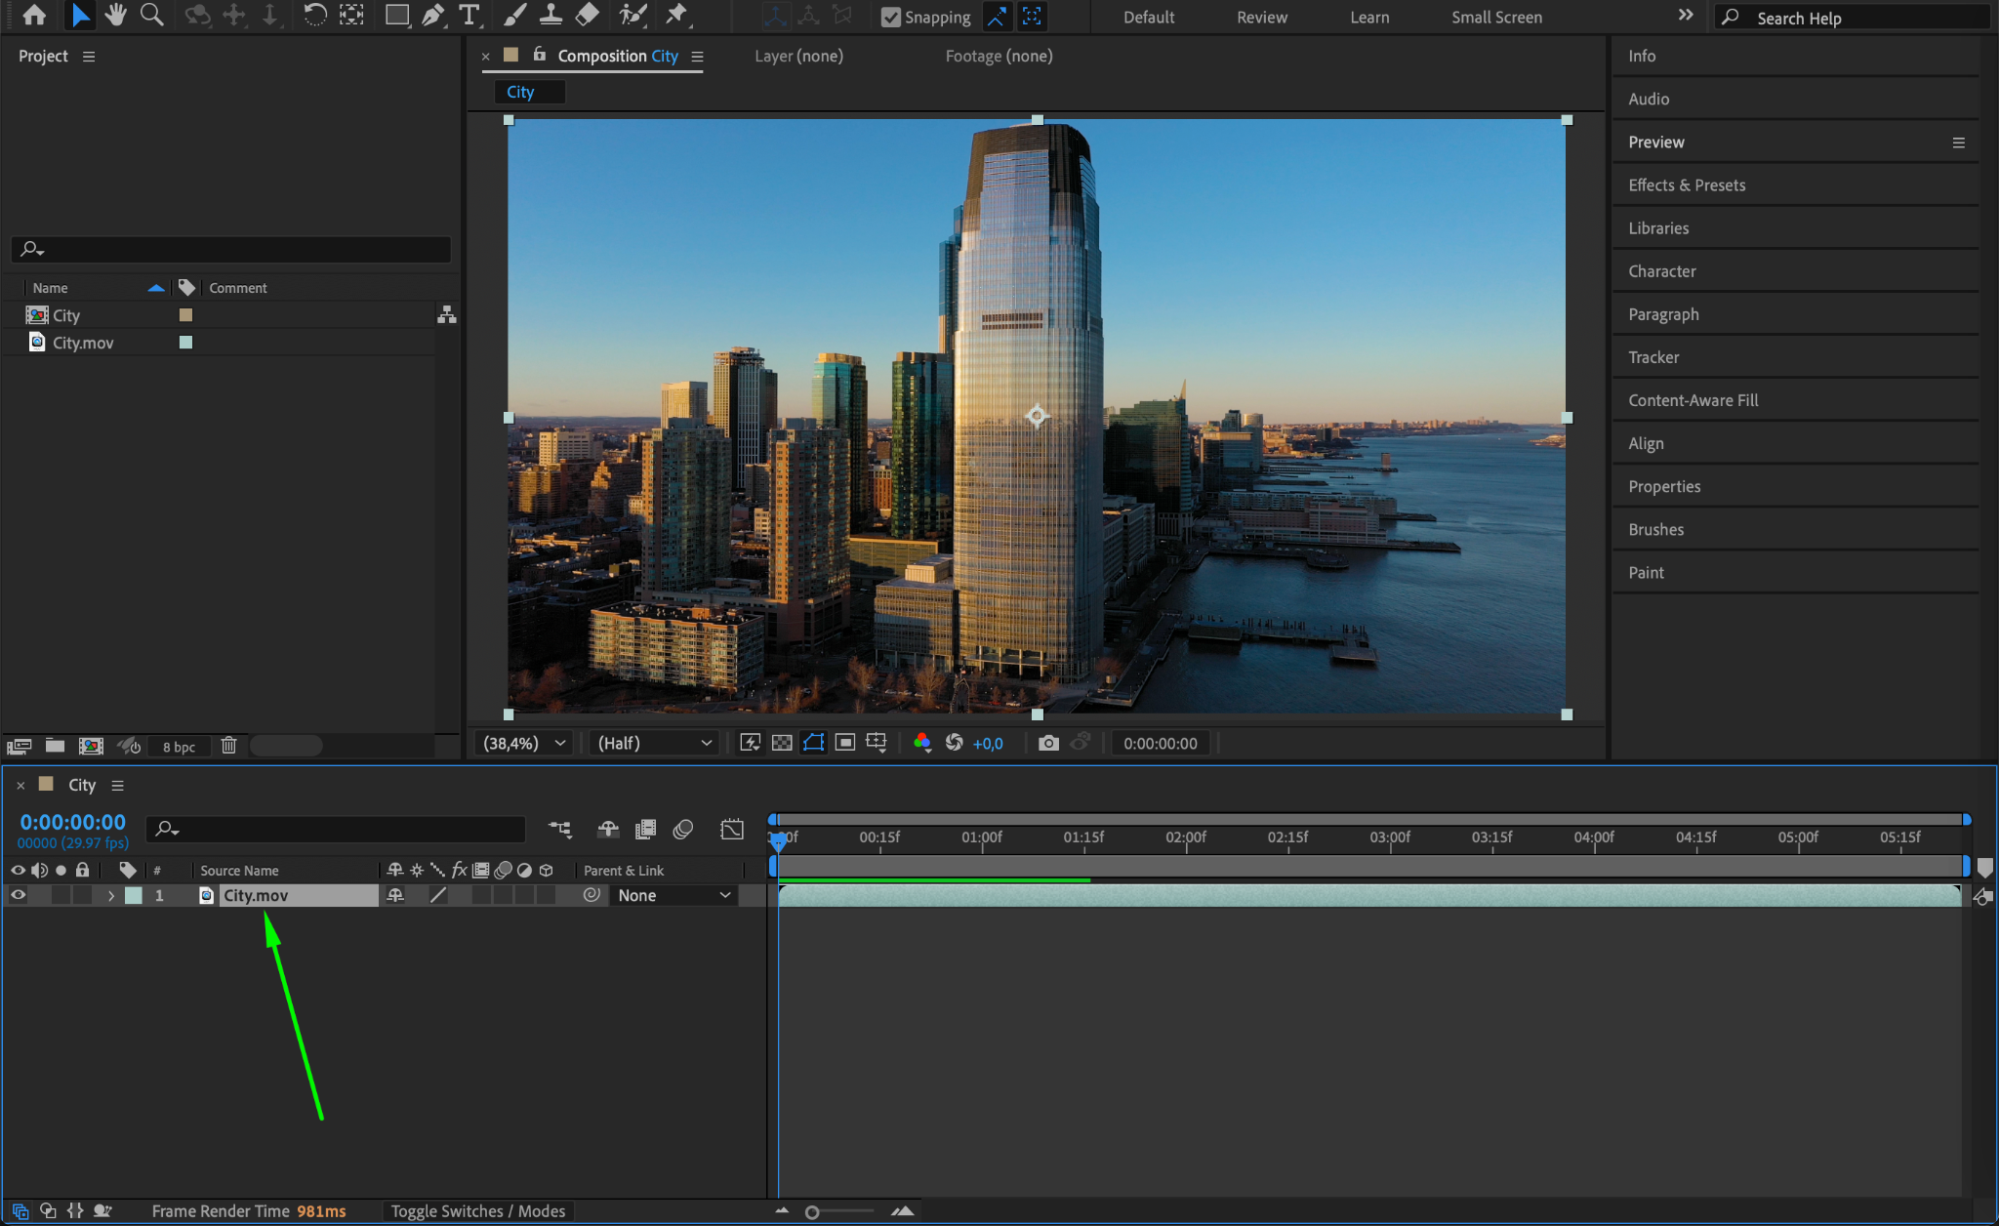Pick the Hand tool in toolbar
This screenshot has width=1999, height=1226.
[116, 15]
